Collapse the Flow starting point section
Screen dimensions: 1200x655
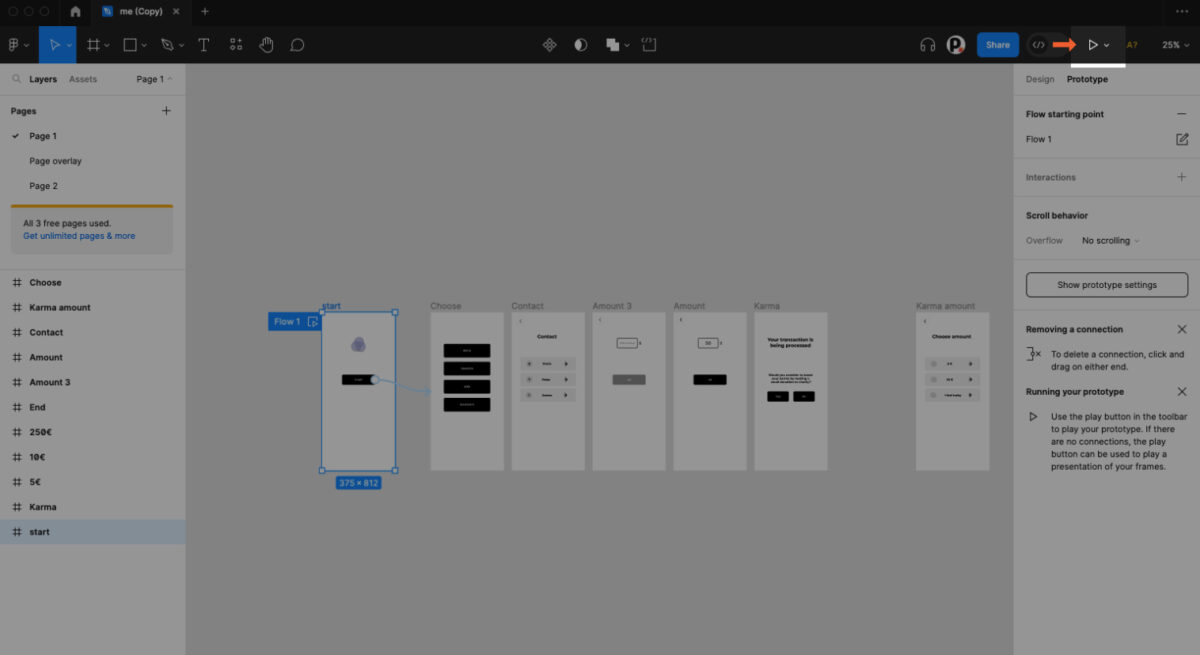pyautogui.click(x=1182, y=113)
